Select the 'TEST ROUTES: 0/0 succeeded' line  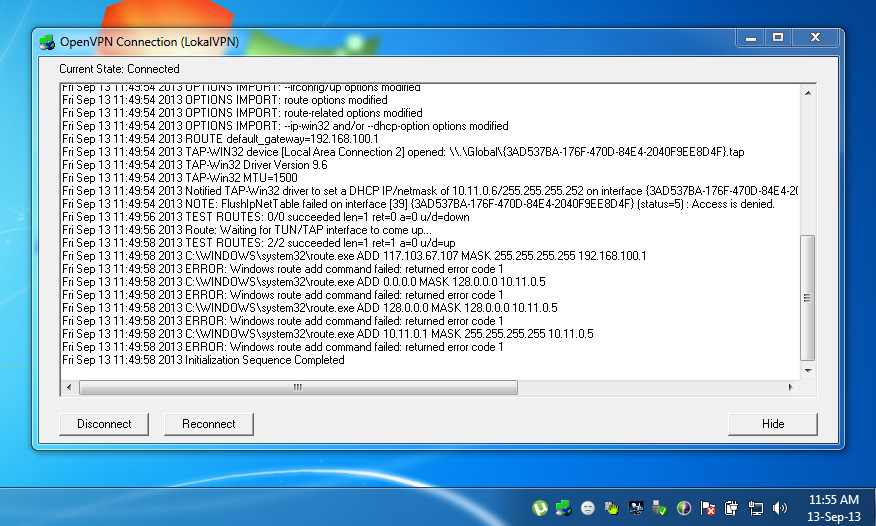coord(266,217)
